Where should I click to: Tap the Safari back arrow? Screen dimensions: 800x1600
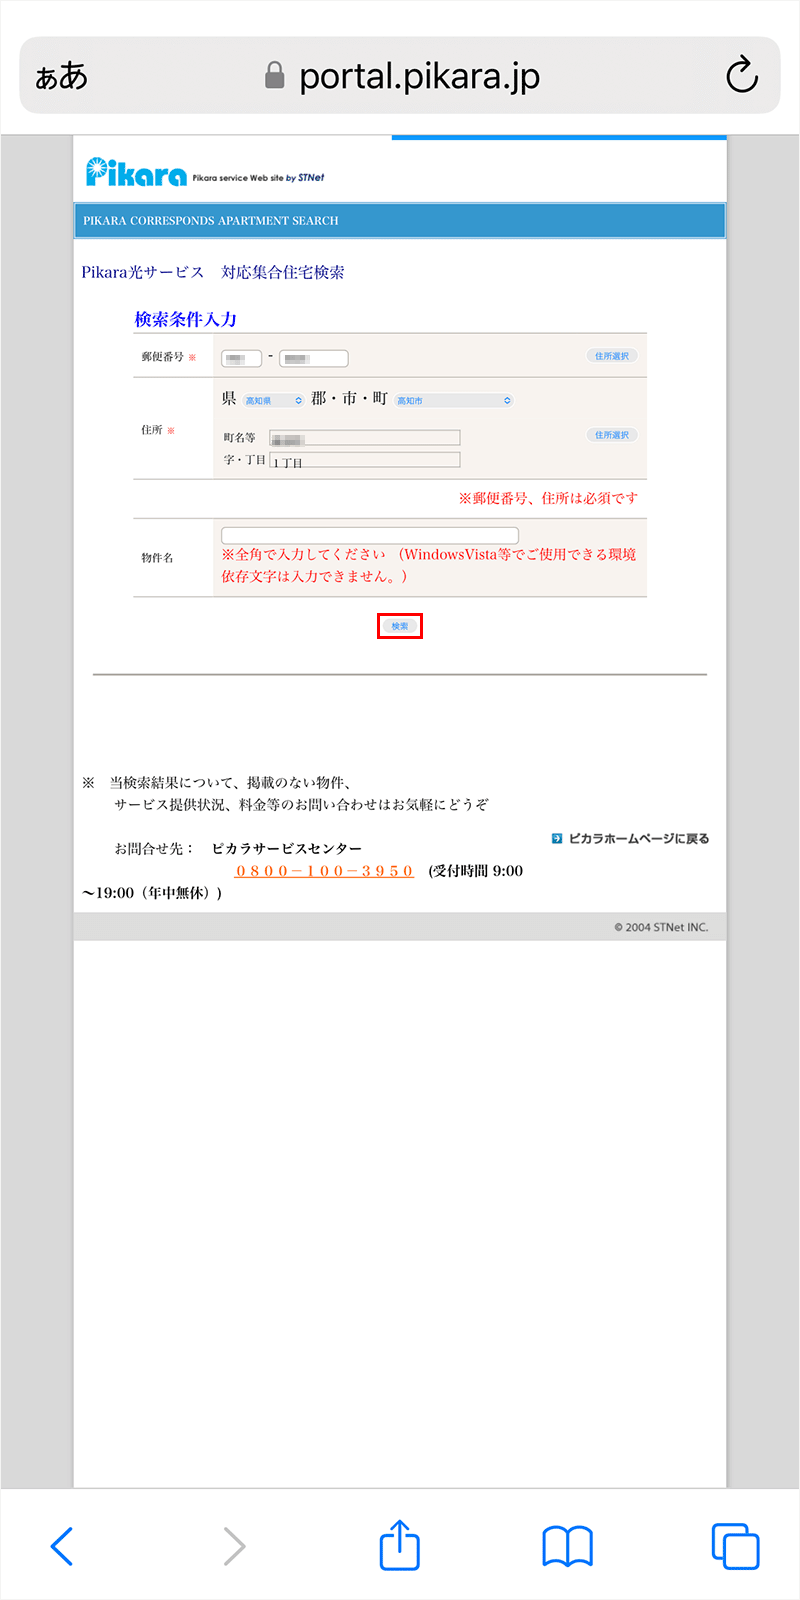tap(62, 1546)
